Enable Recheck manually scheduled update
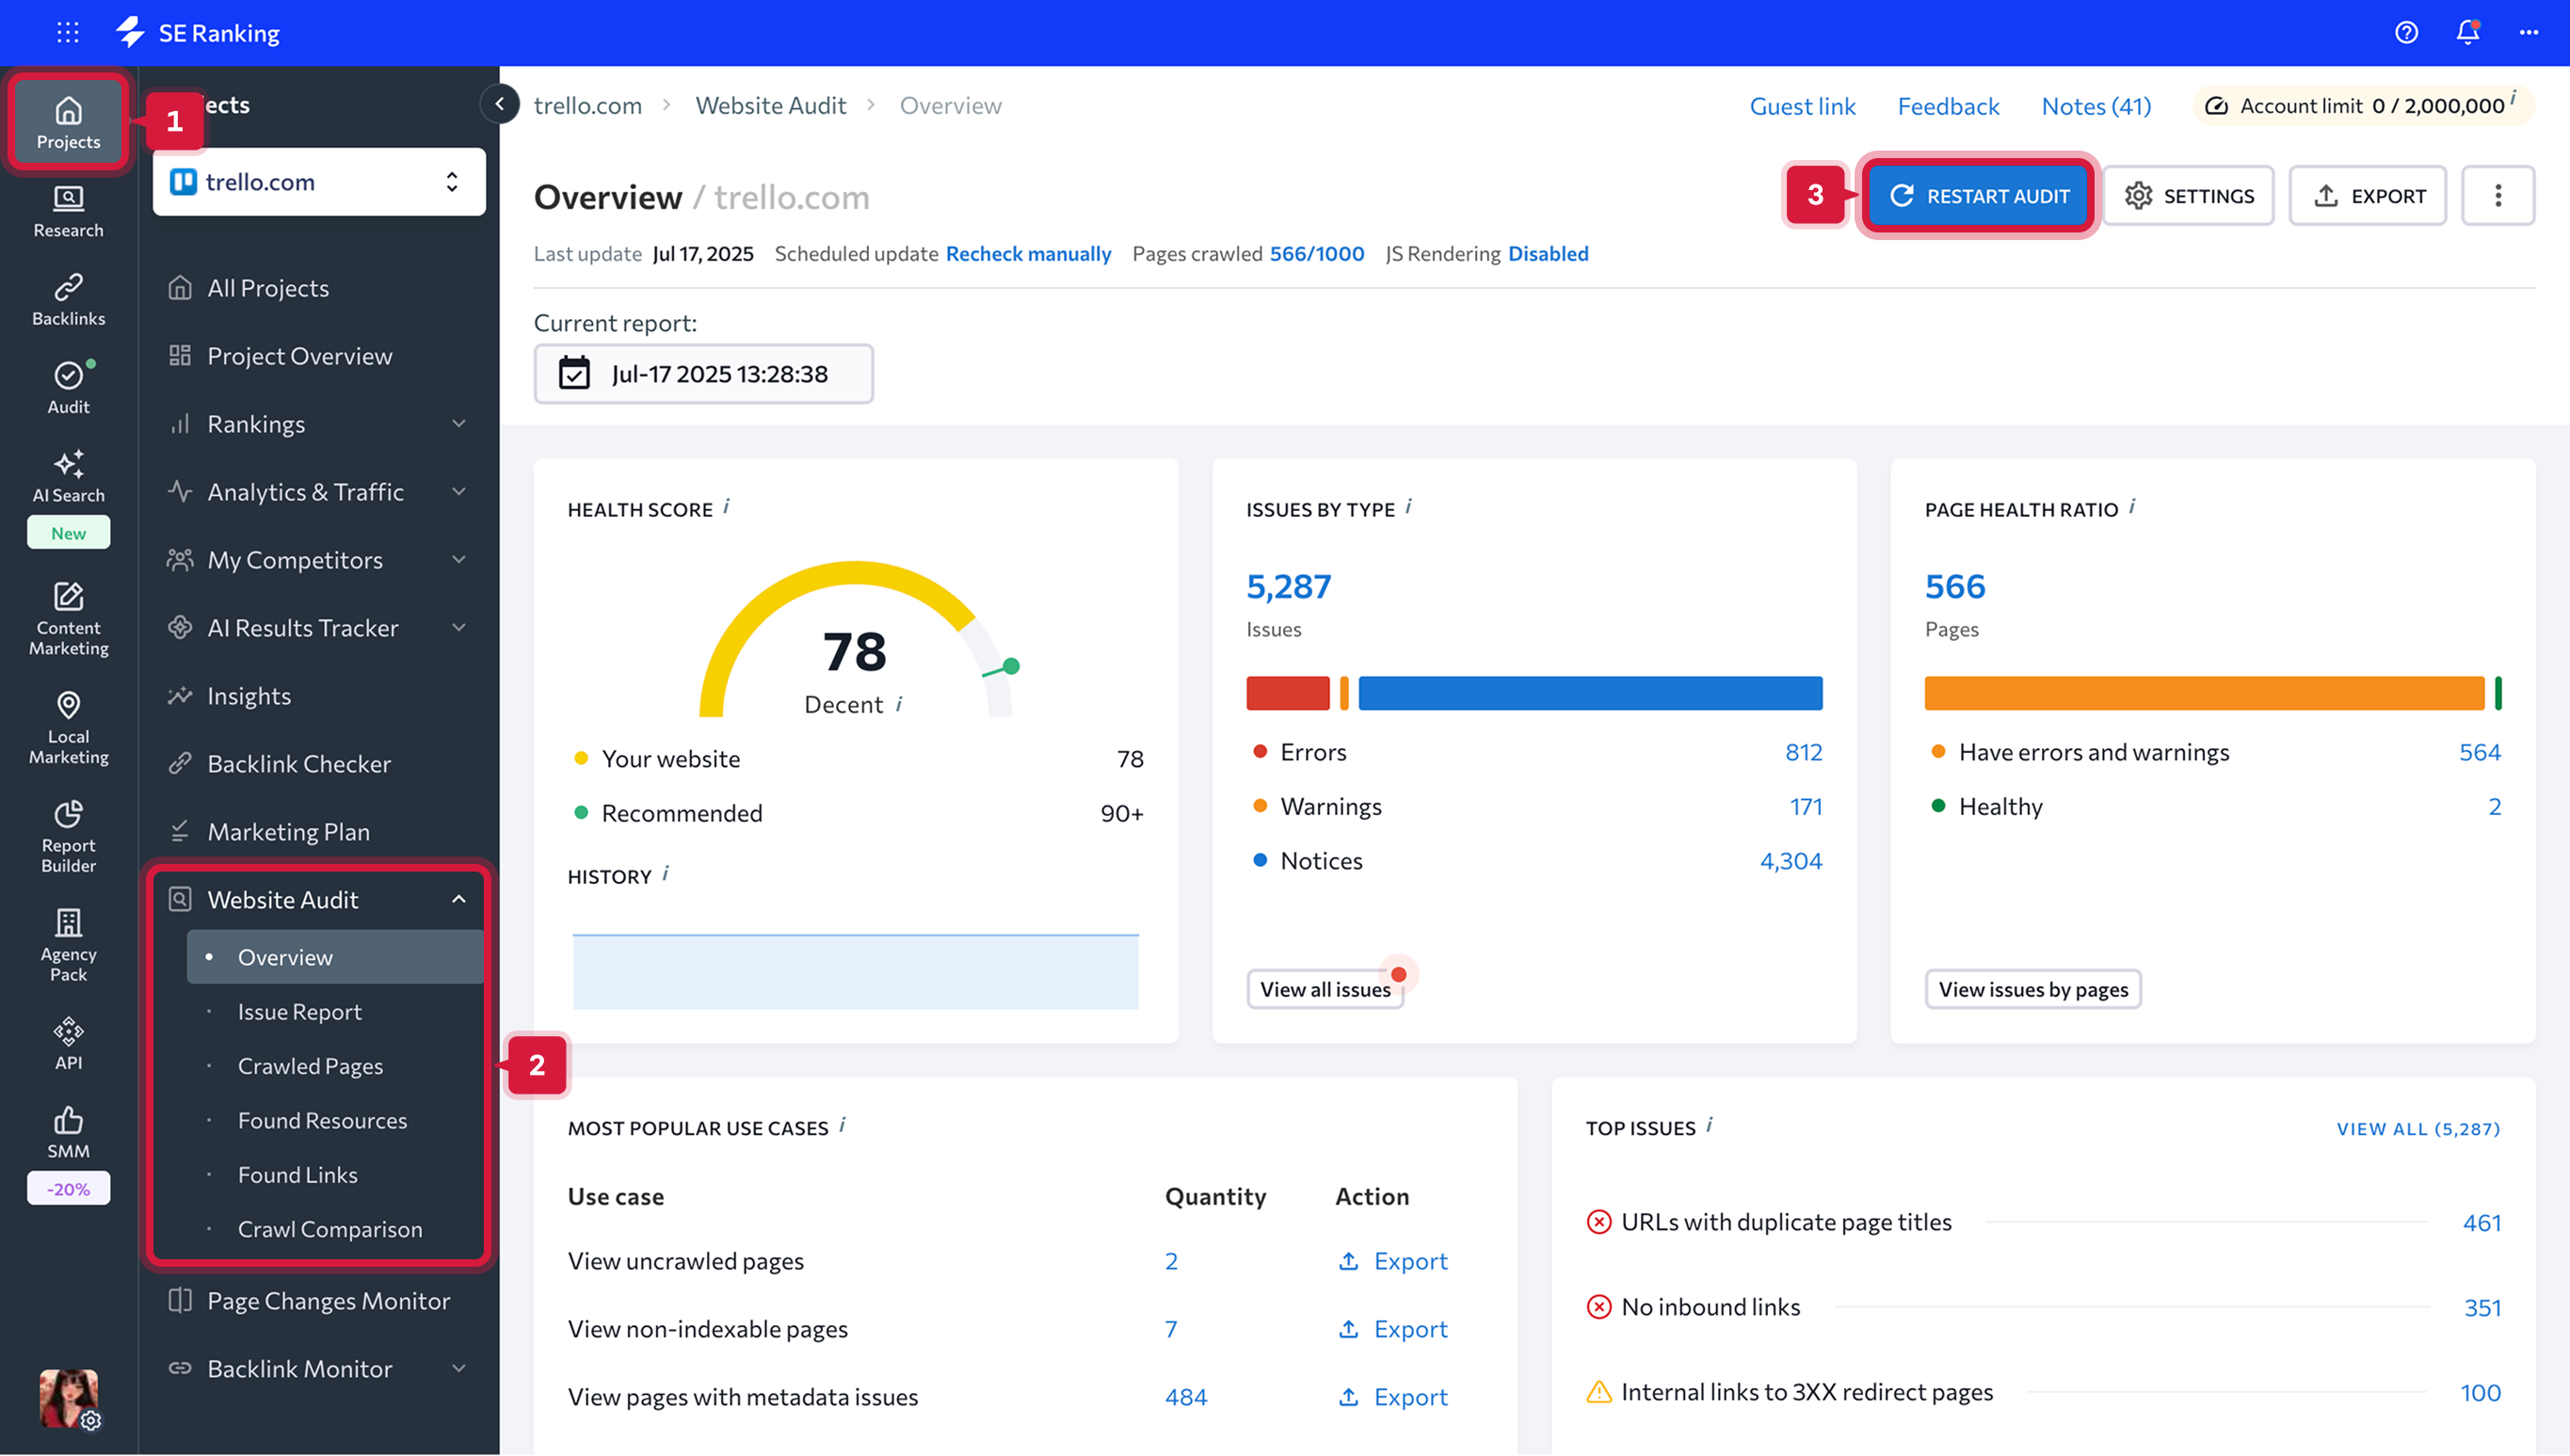This screenshot has height=1456, width=2570. pyautogui.click(x=1028, y=253)
